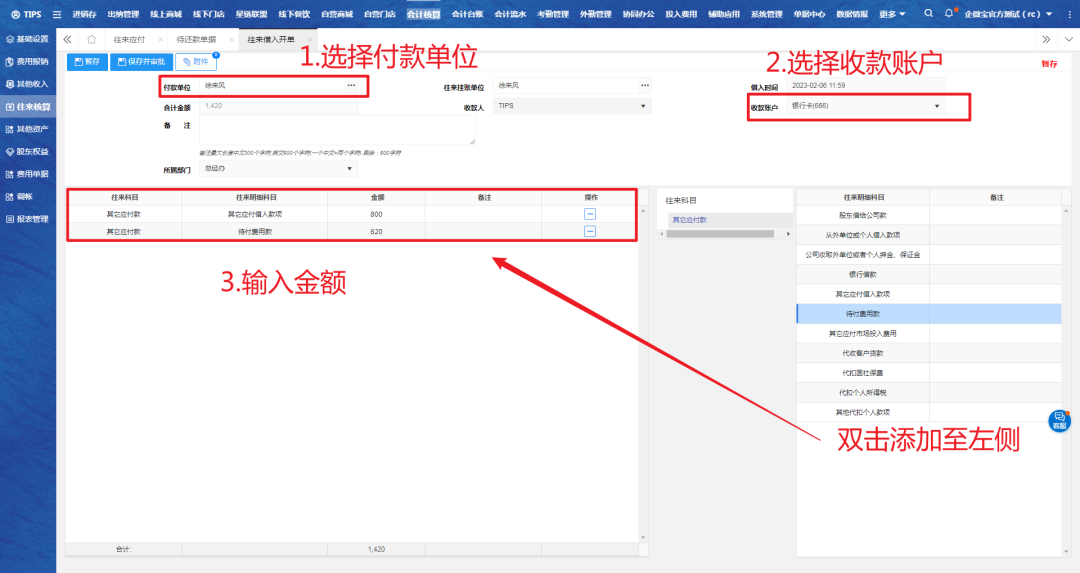Click the 附件 attachment button
1080x573 pixels.
click(196, 62)
